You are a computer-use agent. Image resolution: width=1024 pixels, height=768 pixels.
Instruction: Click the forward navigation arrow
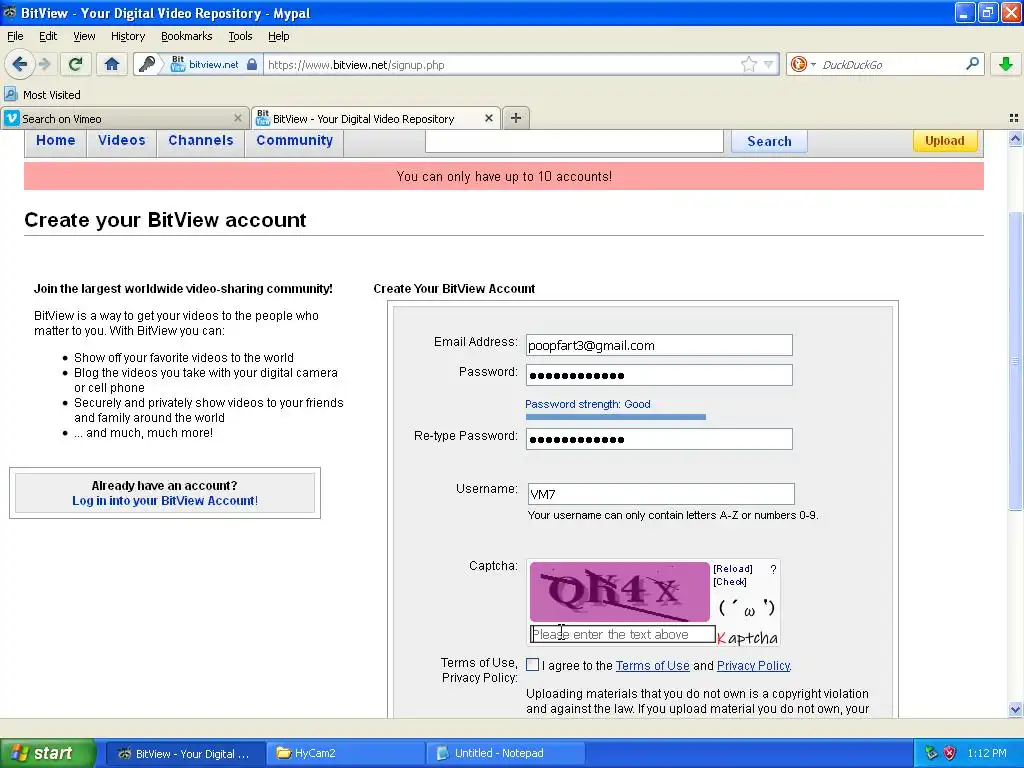tap(44, 64)
